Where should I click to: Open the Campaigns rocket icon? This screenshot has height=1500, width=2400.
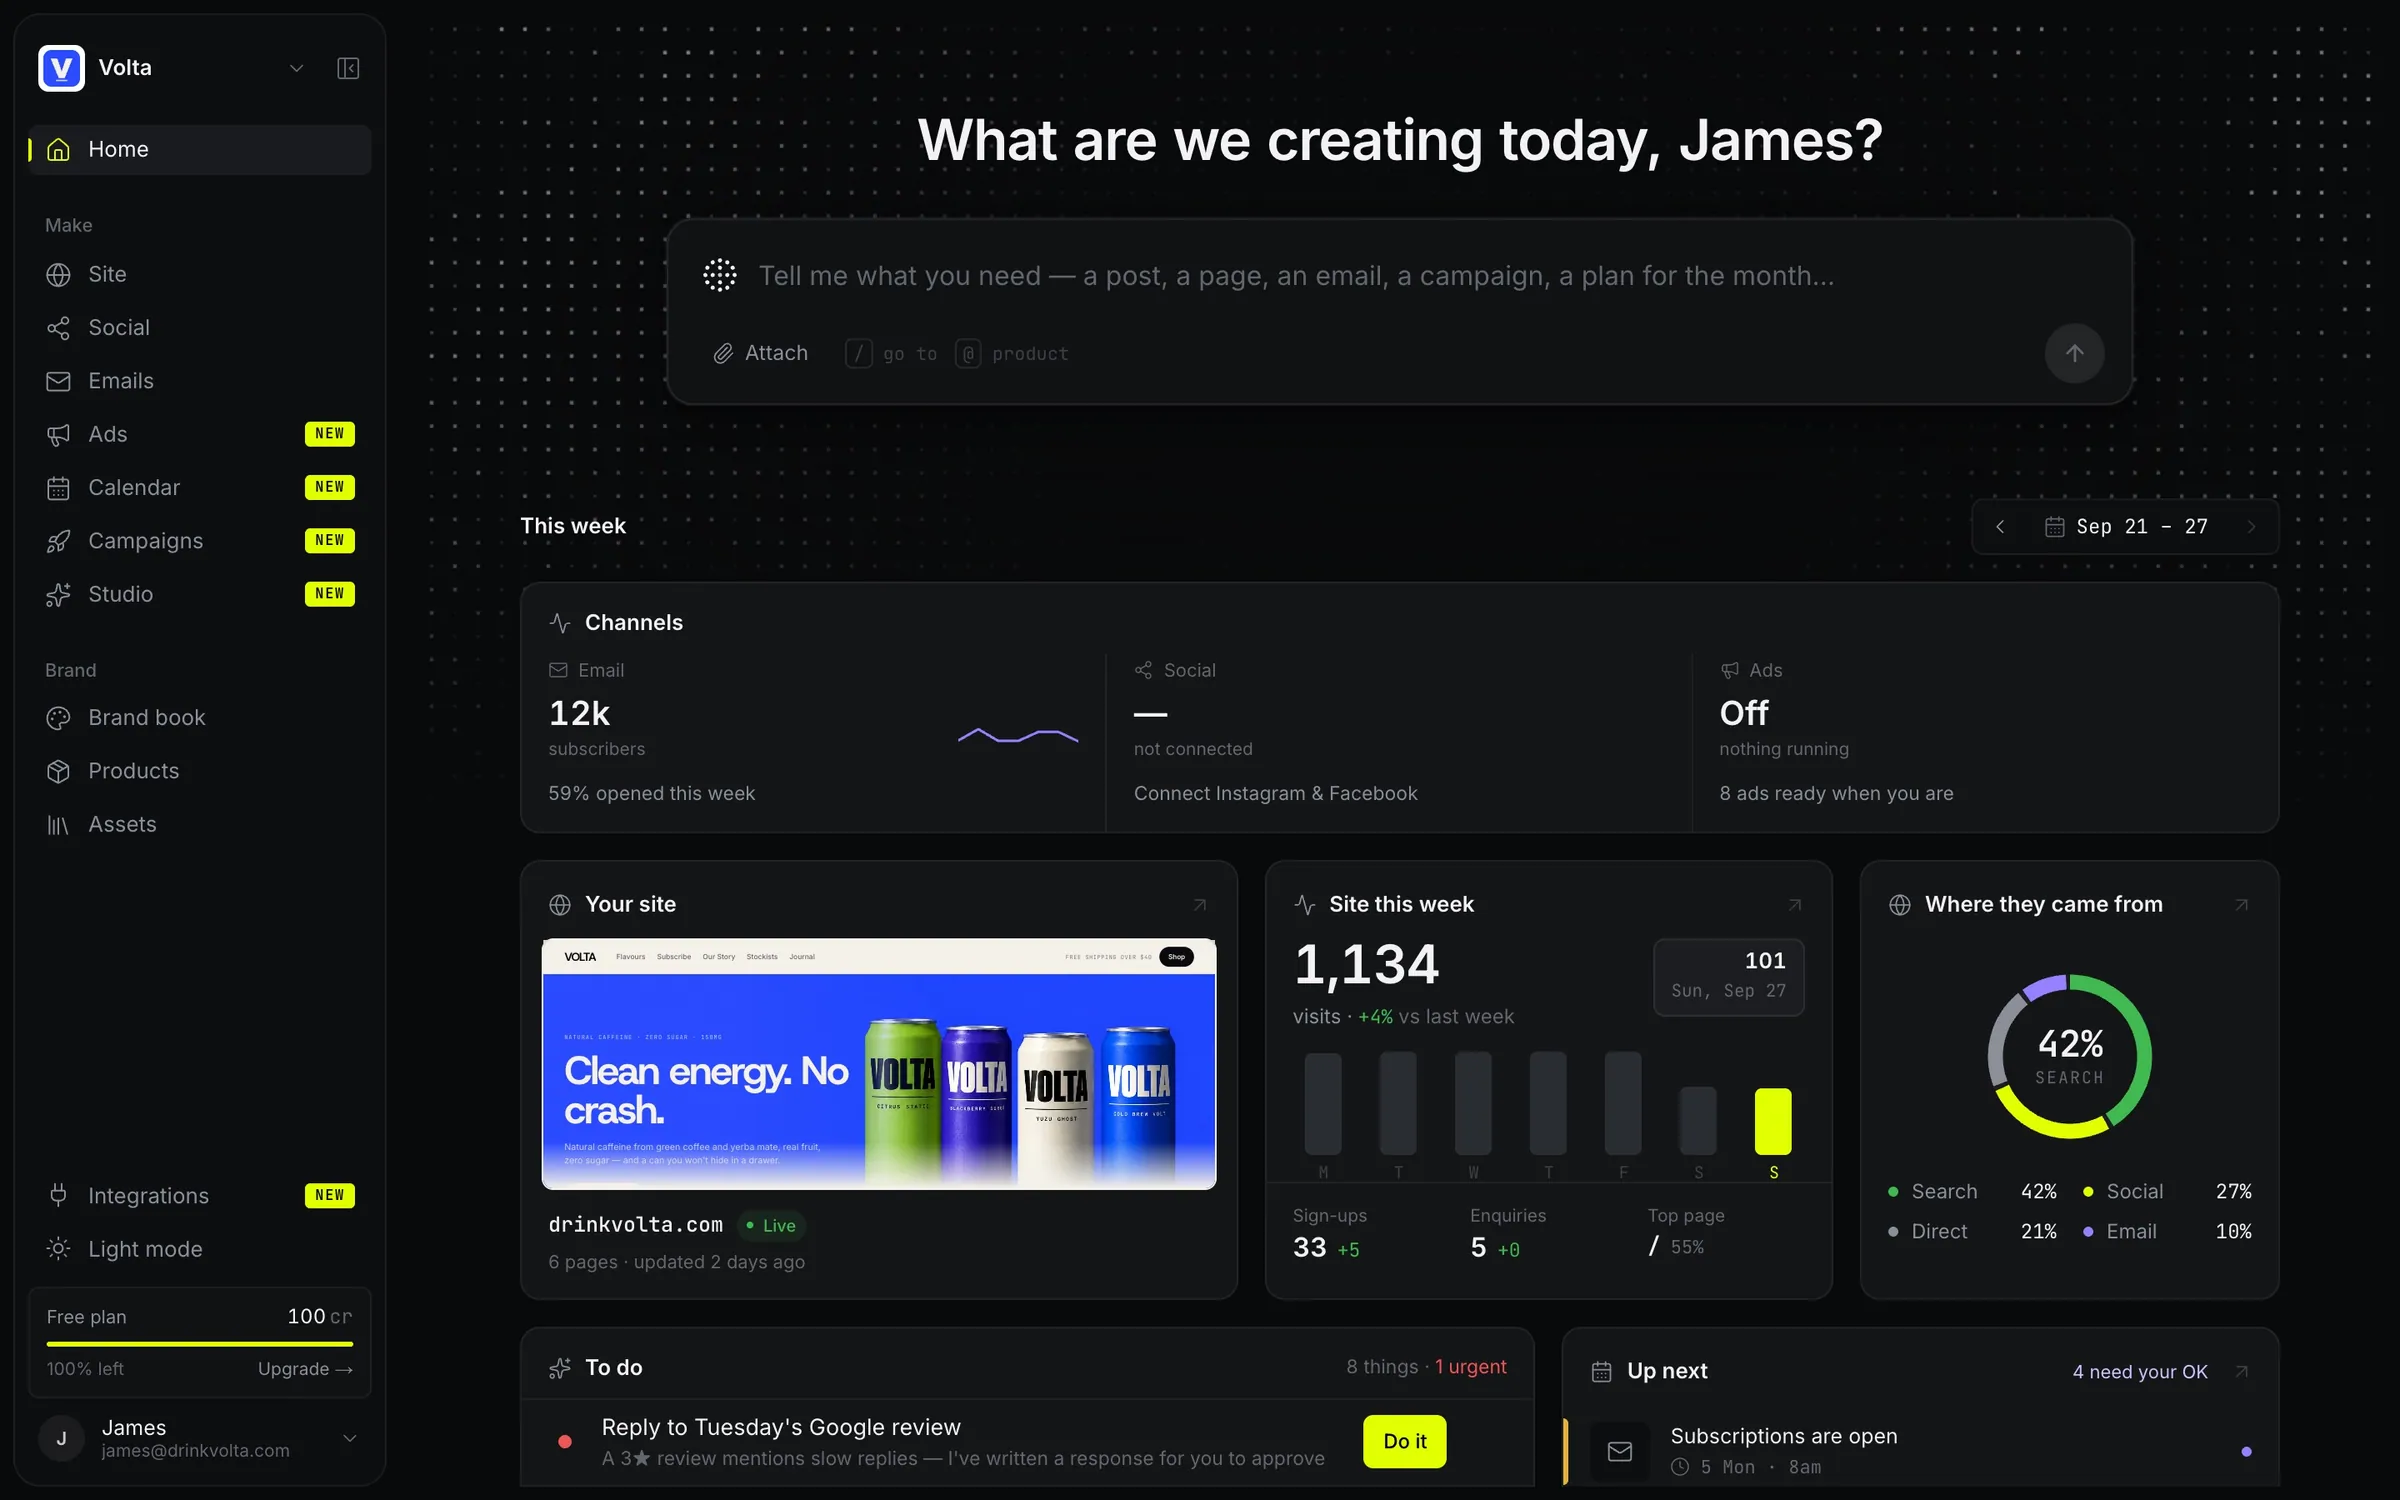tap(58, 541)
